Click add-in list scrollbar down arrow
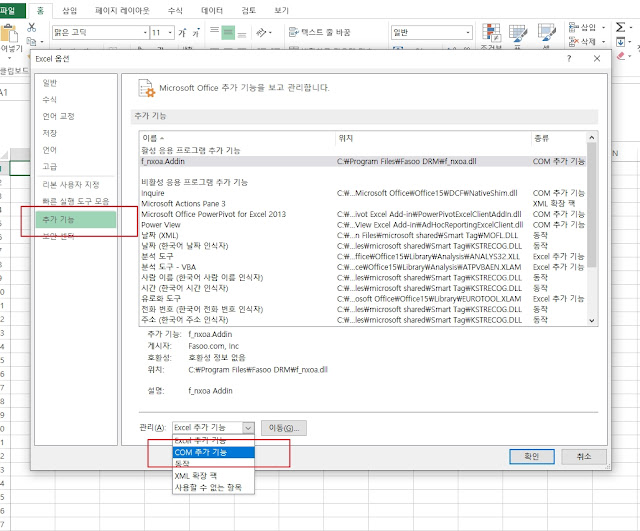The width and height of the screenshot is (640, 531). coord(592,321)
